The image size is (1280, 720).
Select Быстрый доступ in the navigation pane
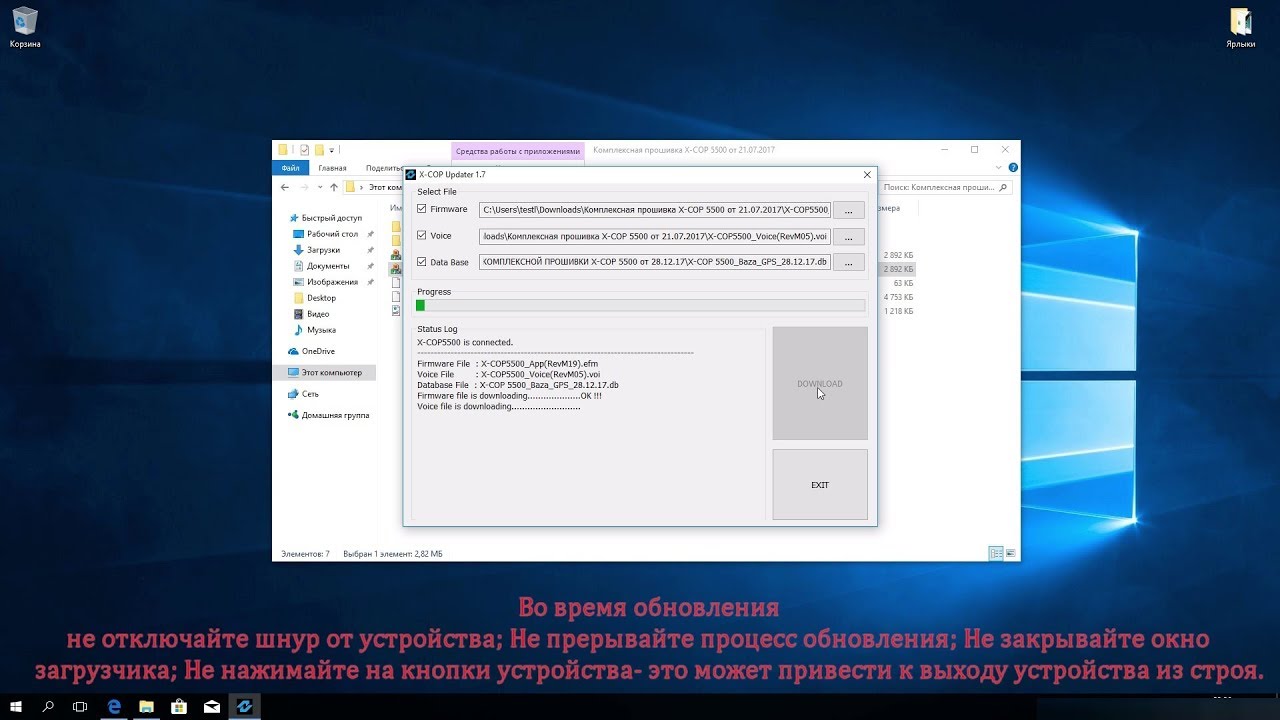(331, 218)
